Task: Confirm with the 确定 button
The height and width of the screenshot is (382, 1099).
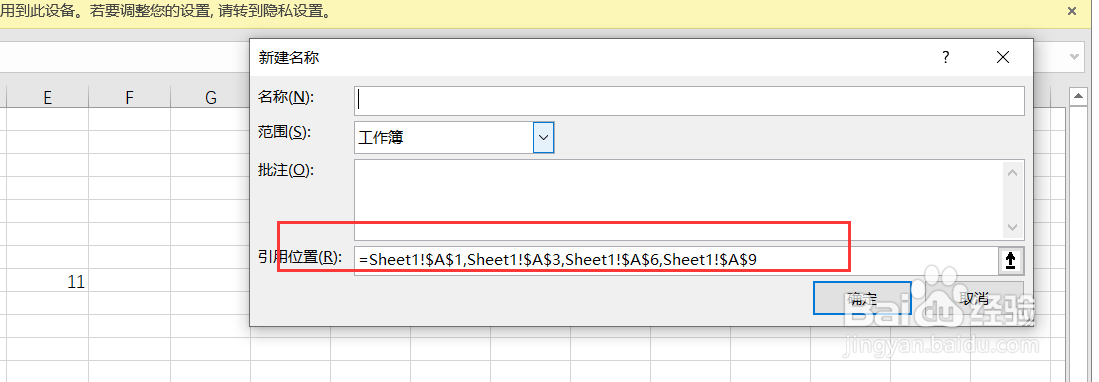Action: pos(861,298)
